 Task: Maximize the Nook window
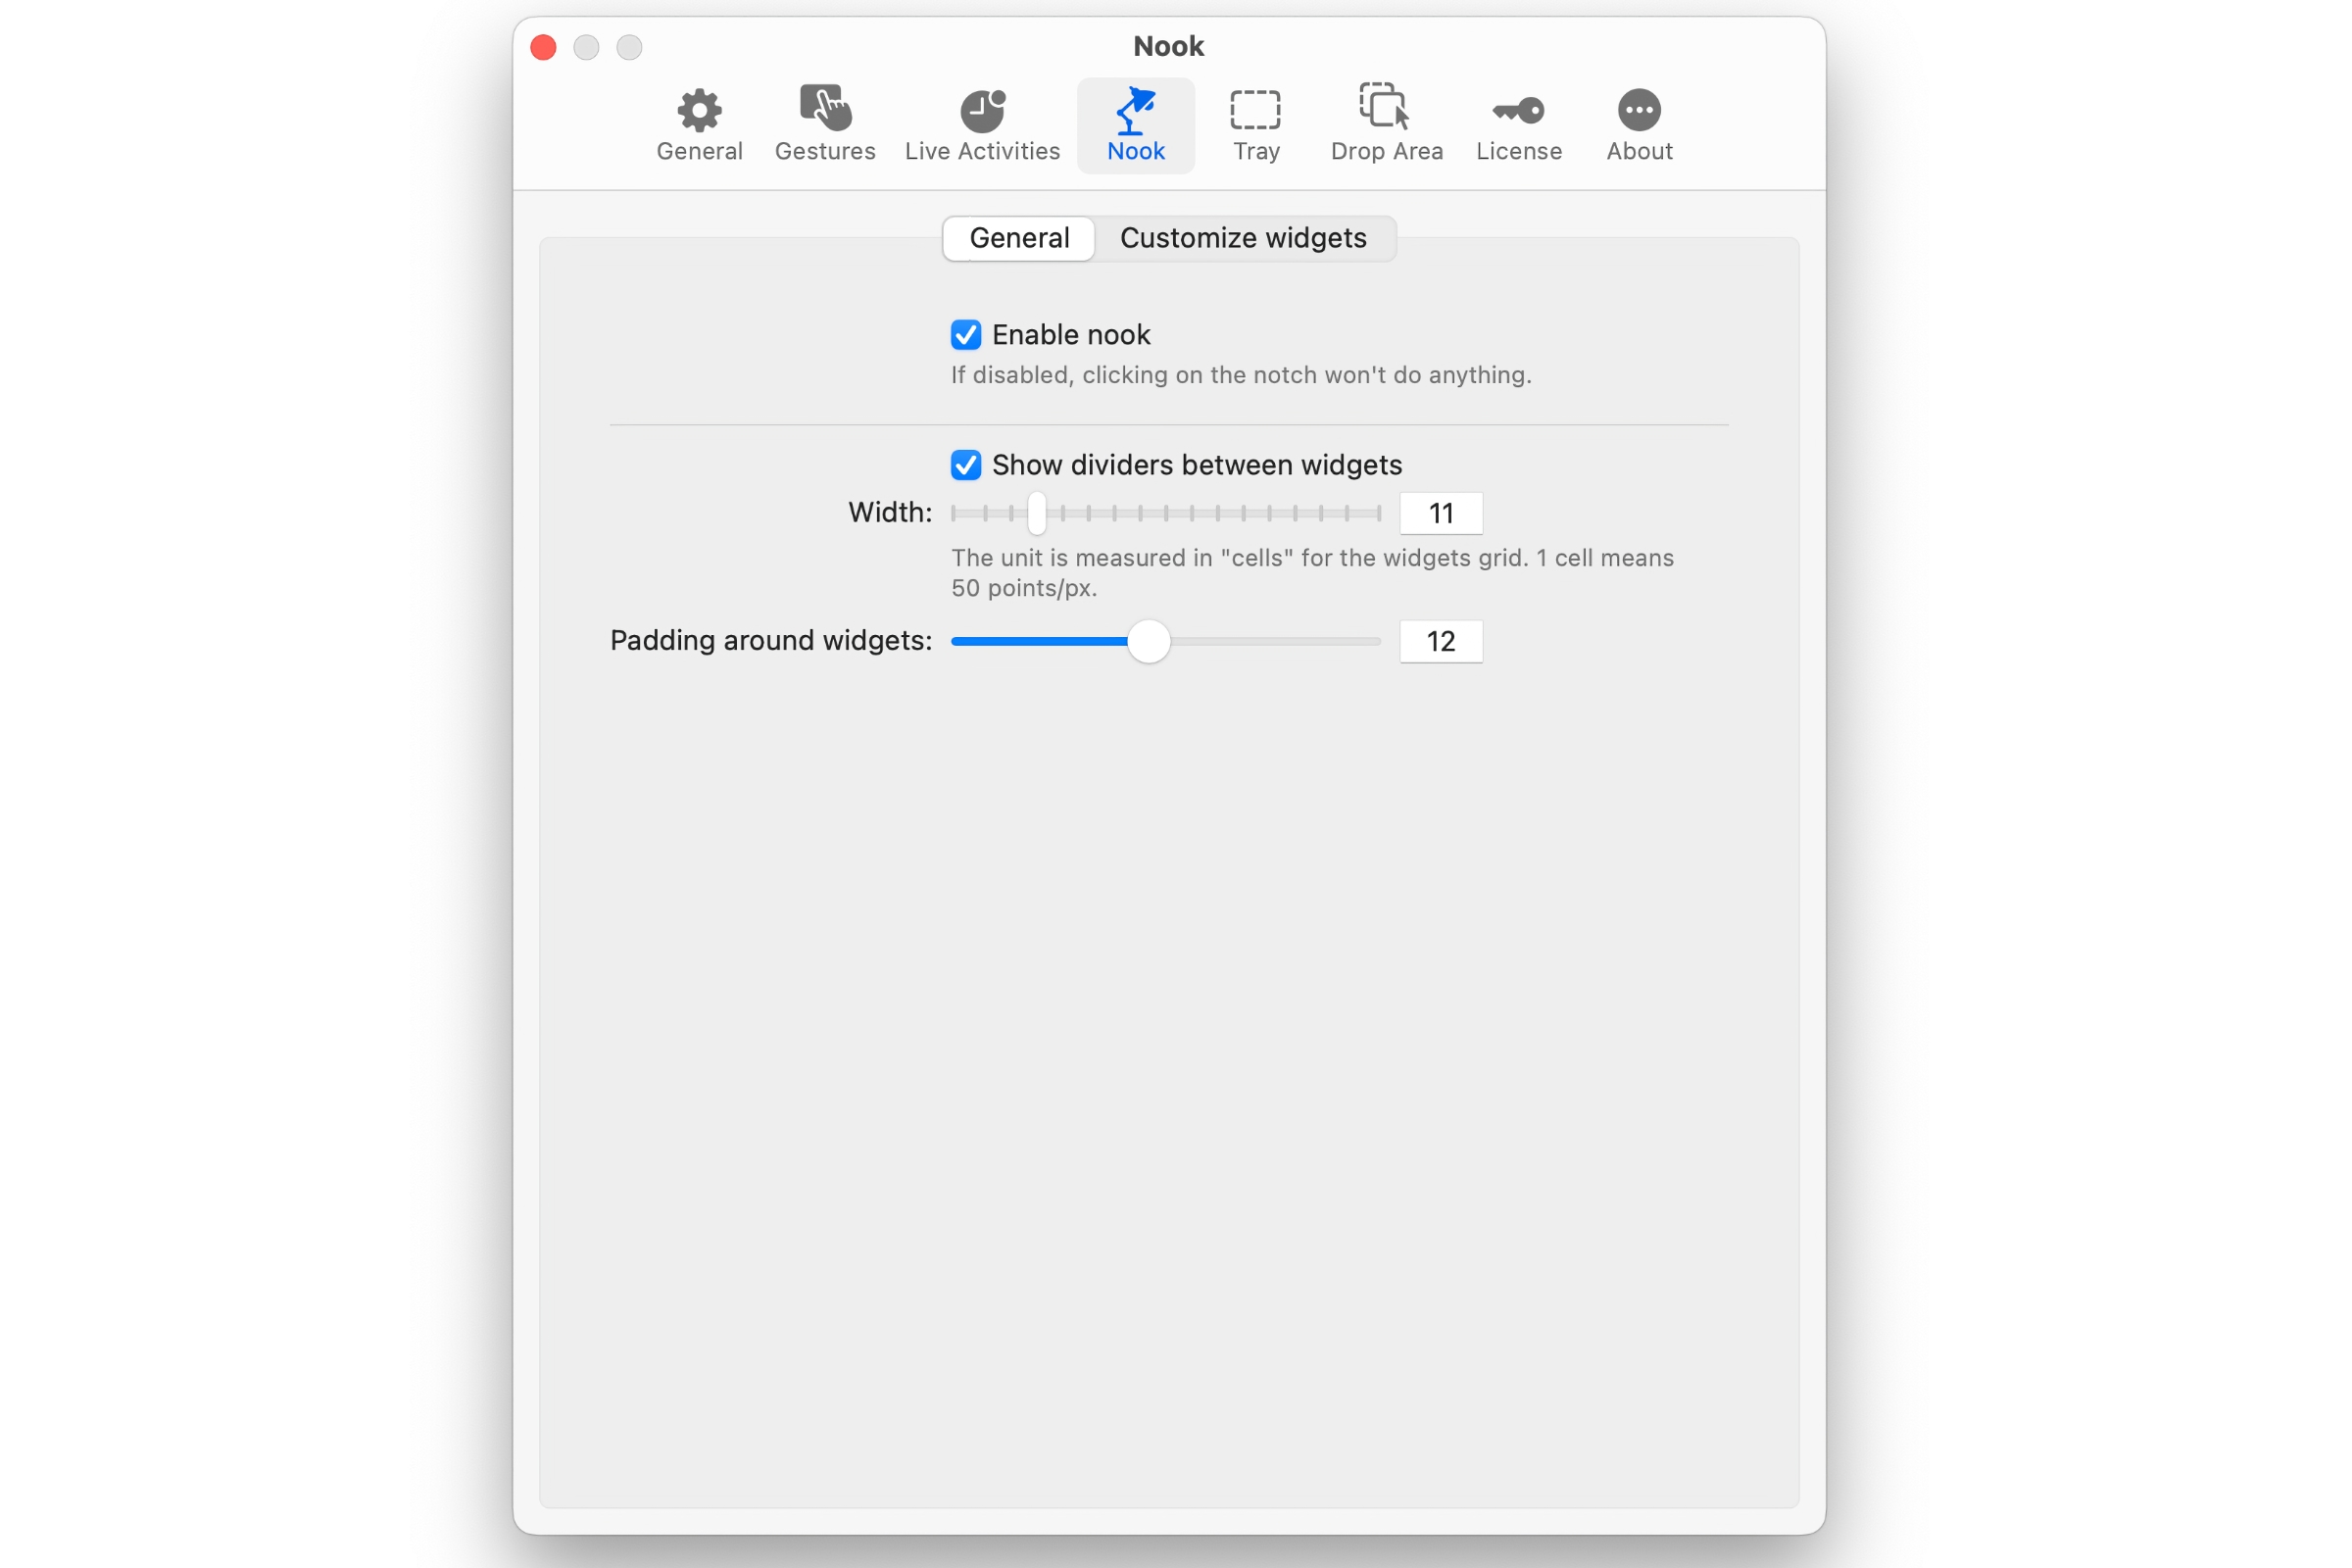[629, 47]
